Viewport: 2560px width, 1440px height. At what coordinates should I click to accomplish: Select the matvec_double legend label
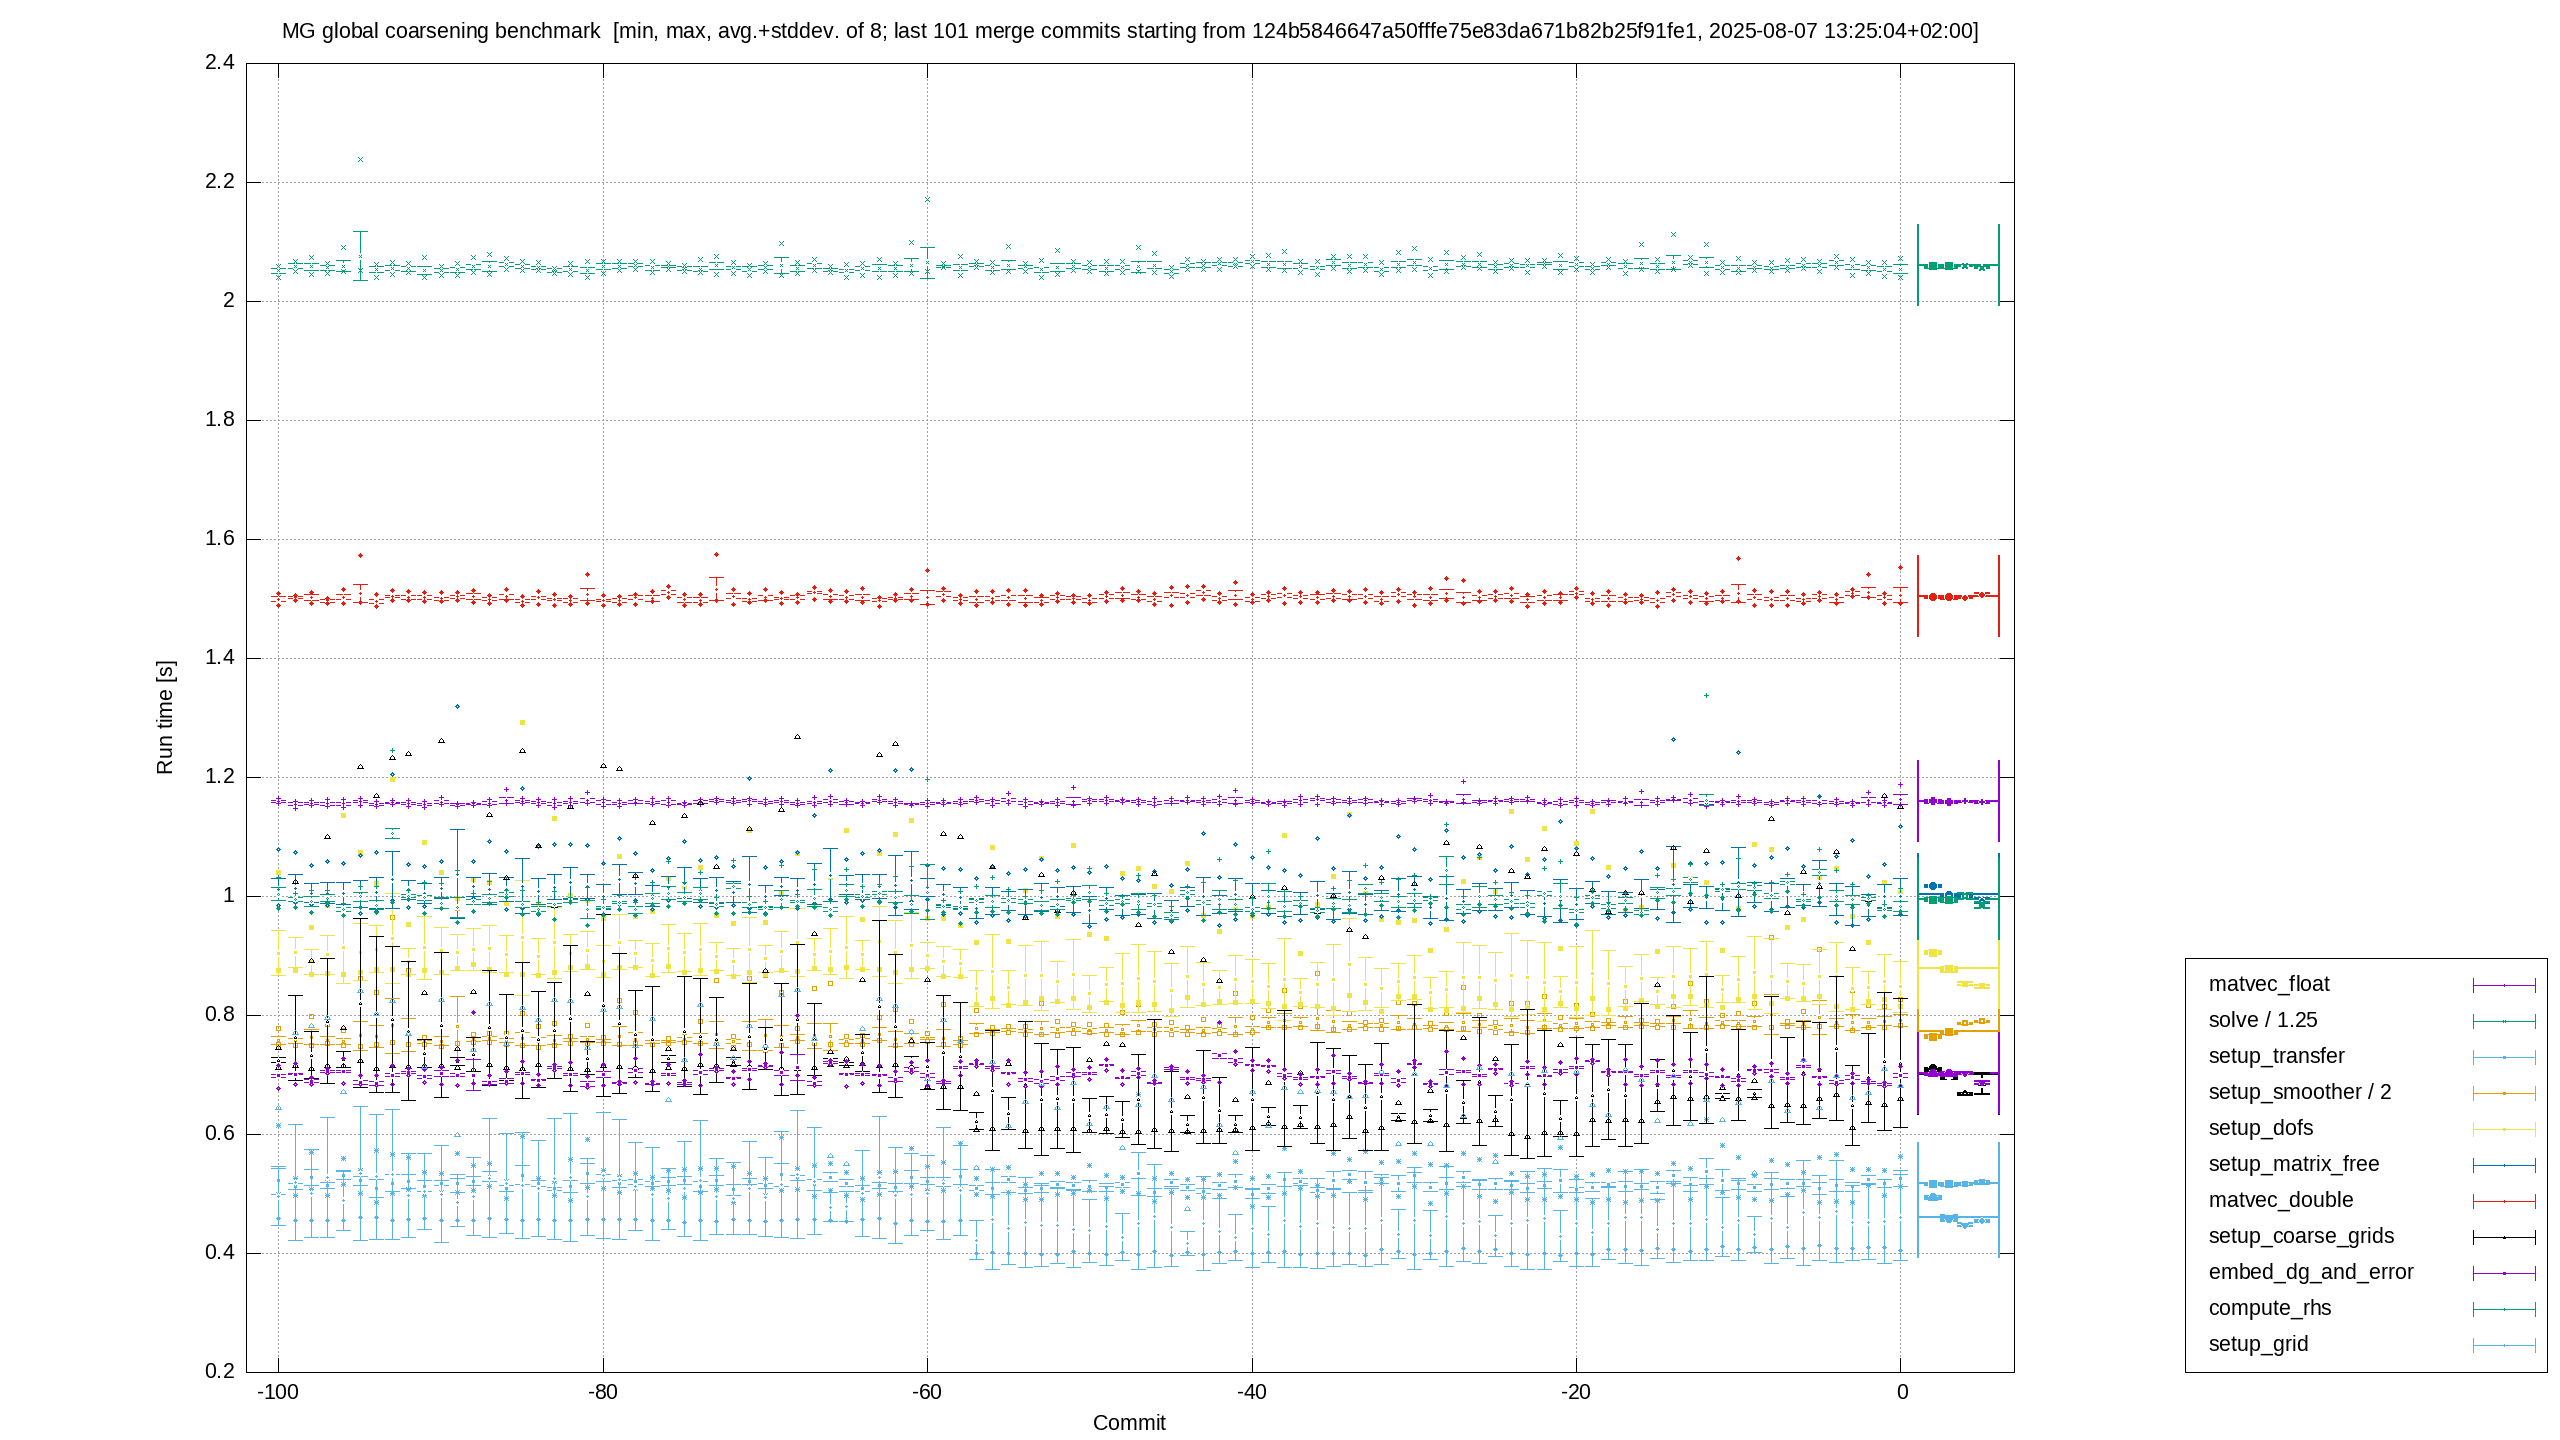[x=2280, y=1200]
